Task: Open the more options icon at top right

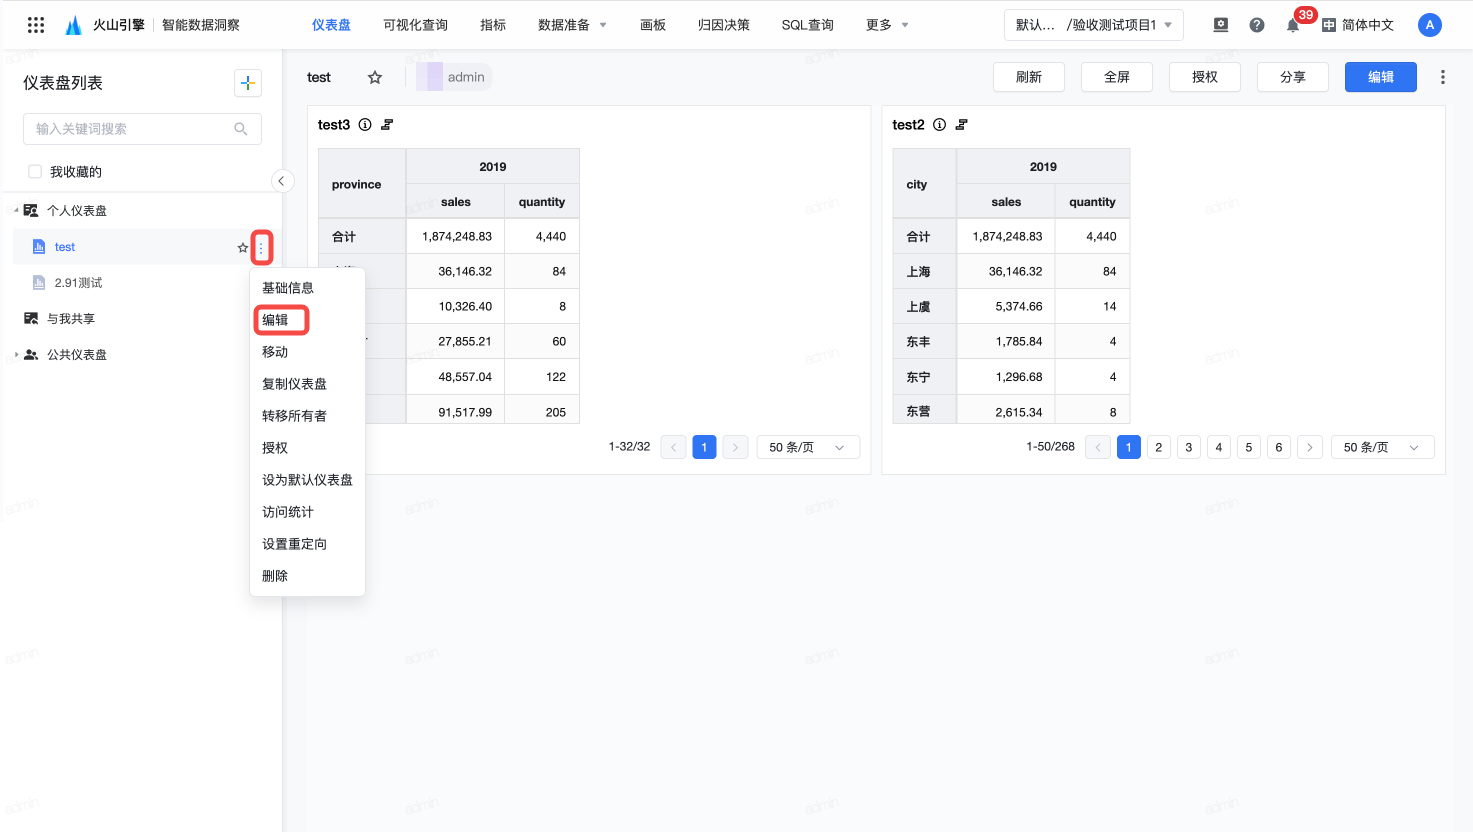Action: point(1442,77)
